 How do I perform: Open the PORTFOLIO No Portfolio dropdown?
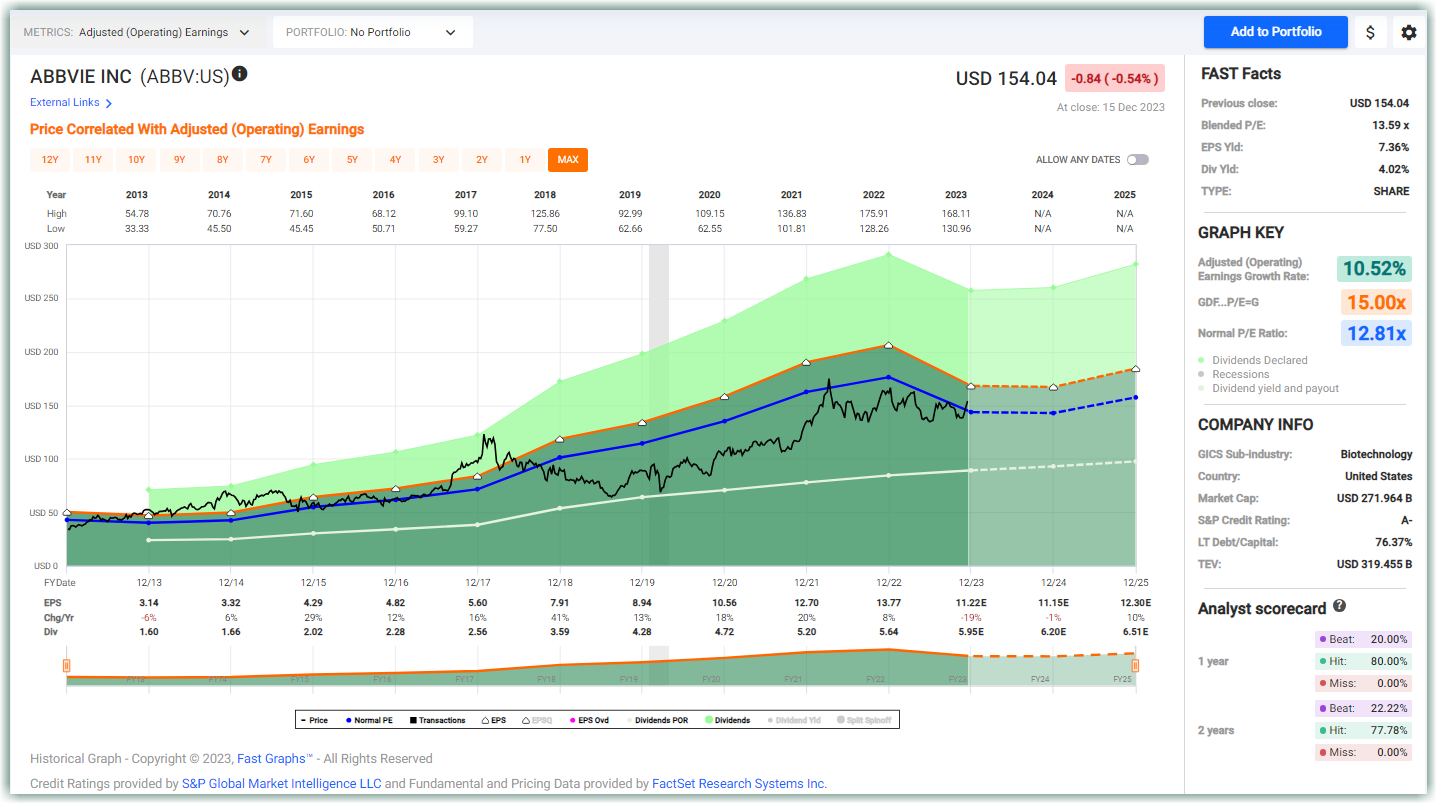click(372, 31)
